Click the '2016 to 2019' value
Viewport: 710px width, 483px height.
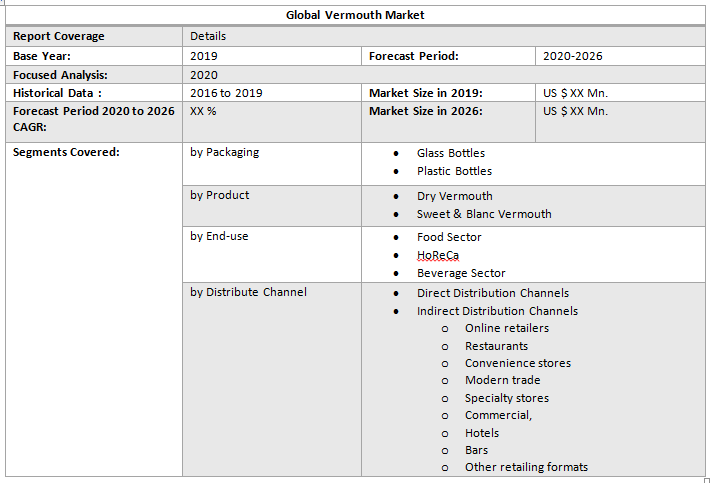(x=226, y=93)
